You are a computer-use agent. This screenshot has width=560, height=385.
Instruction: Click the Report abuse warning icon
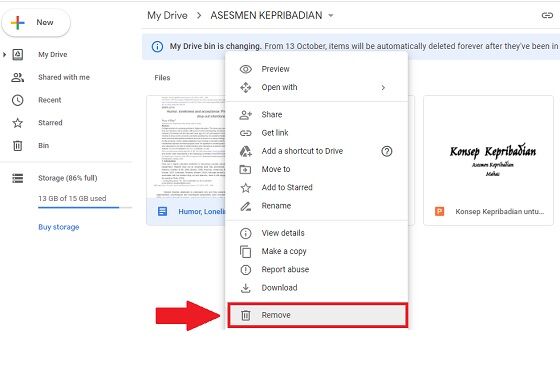[x=246, y=270]
